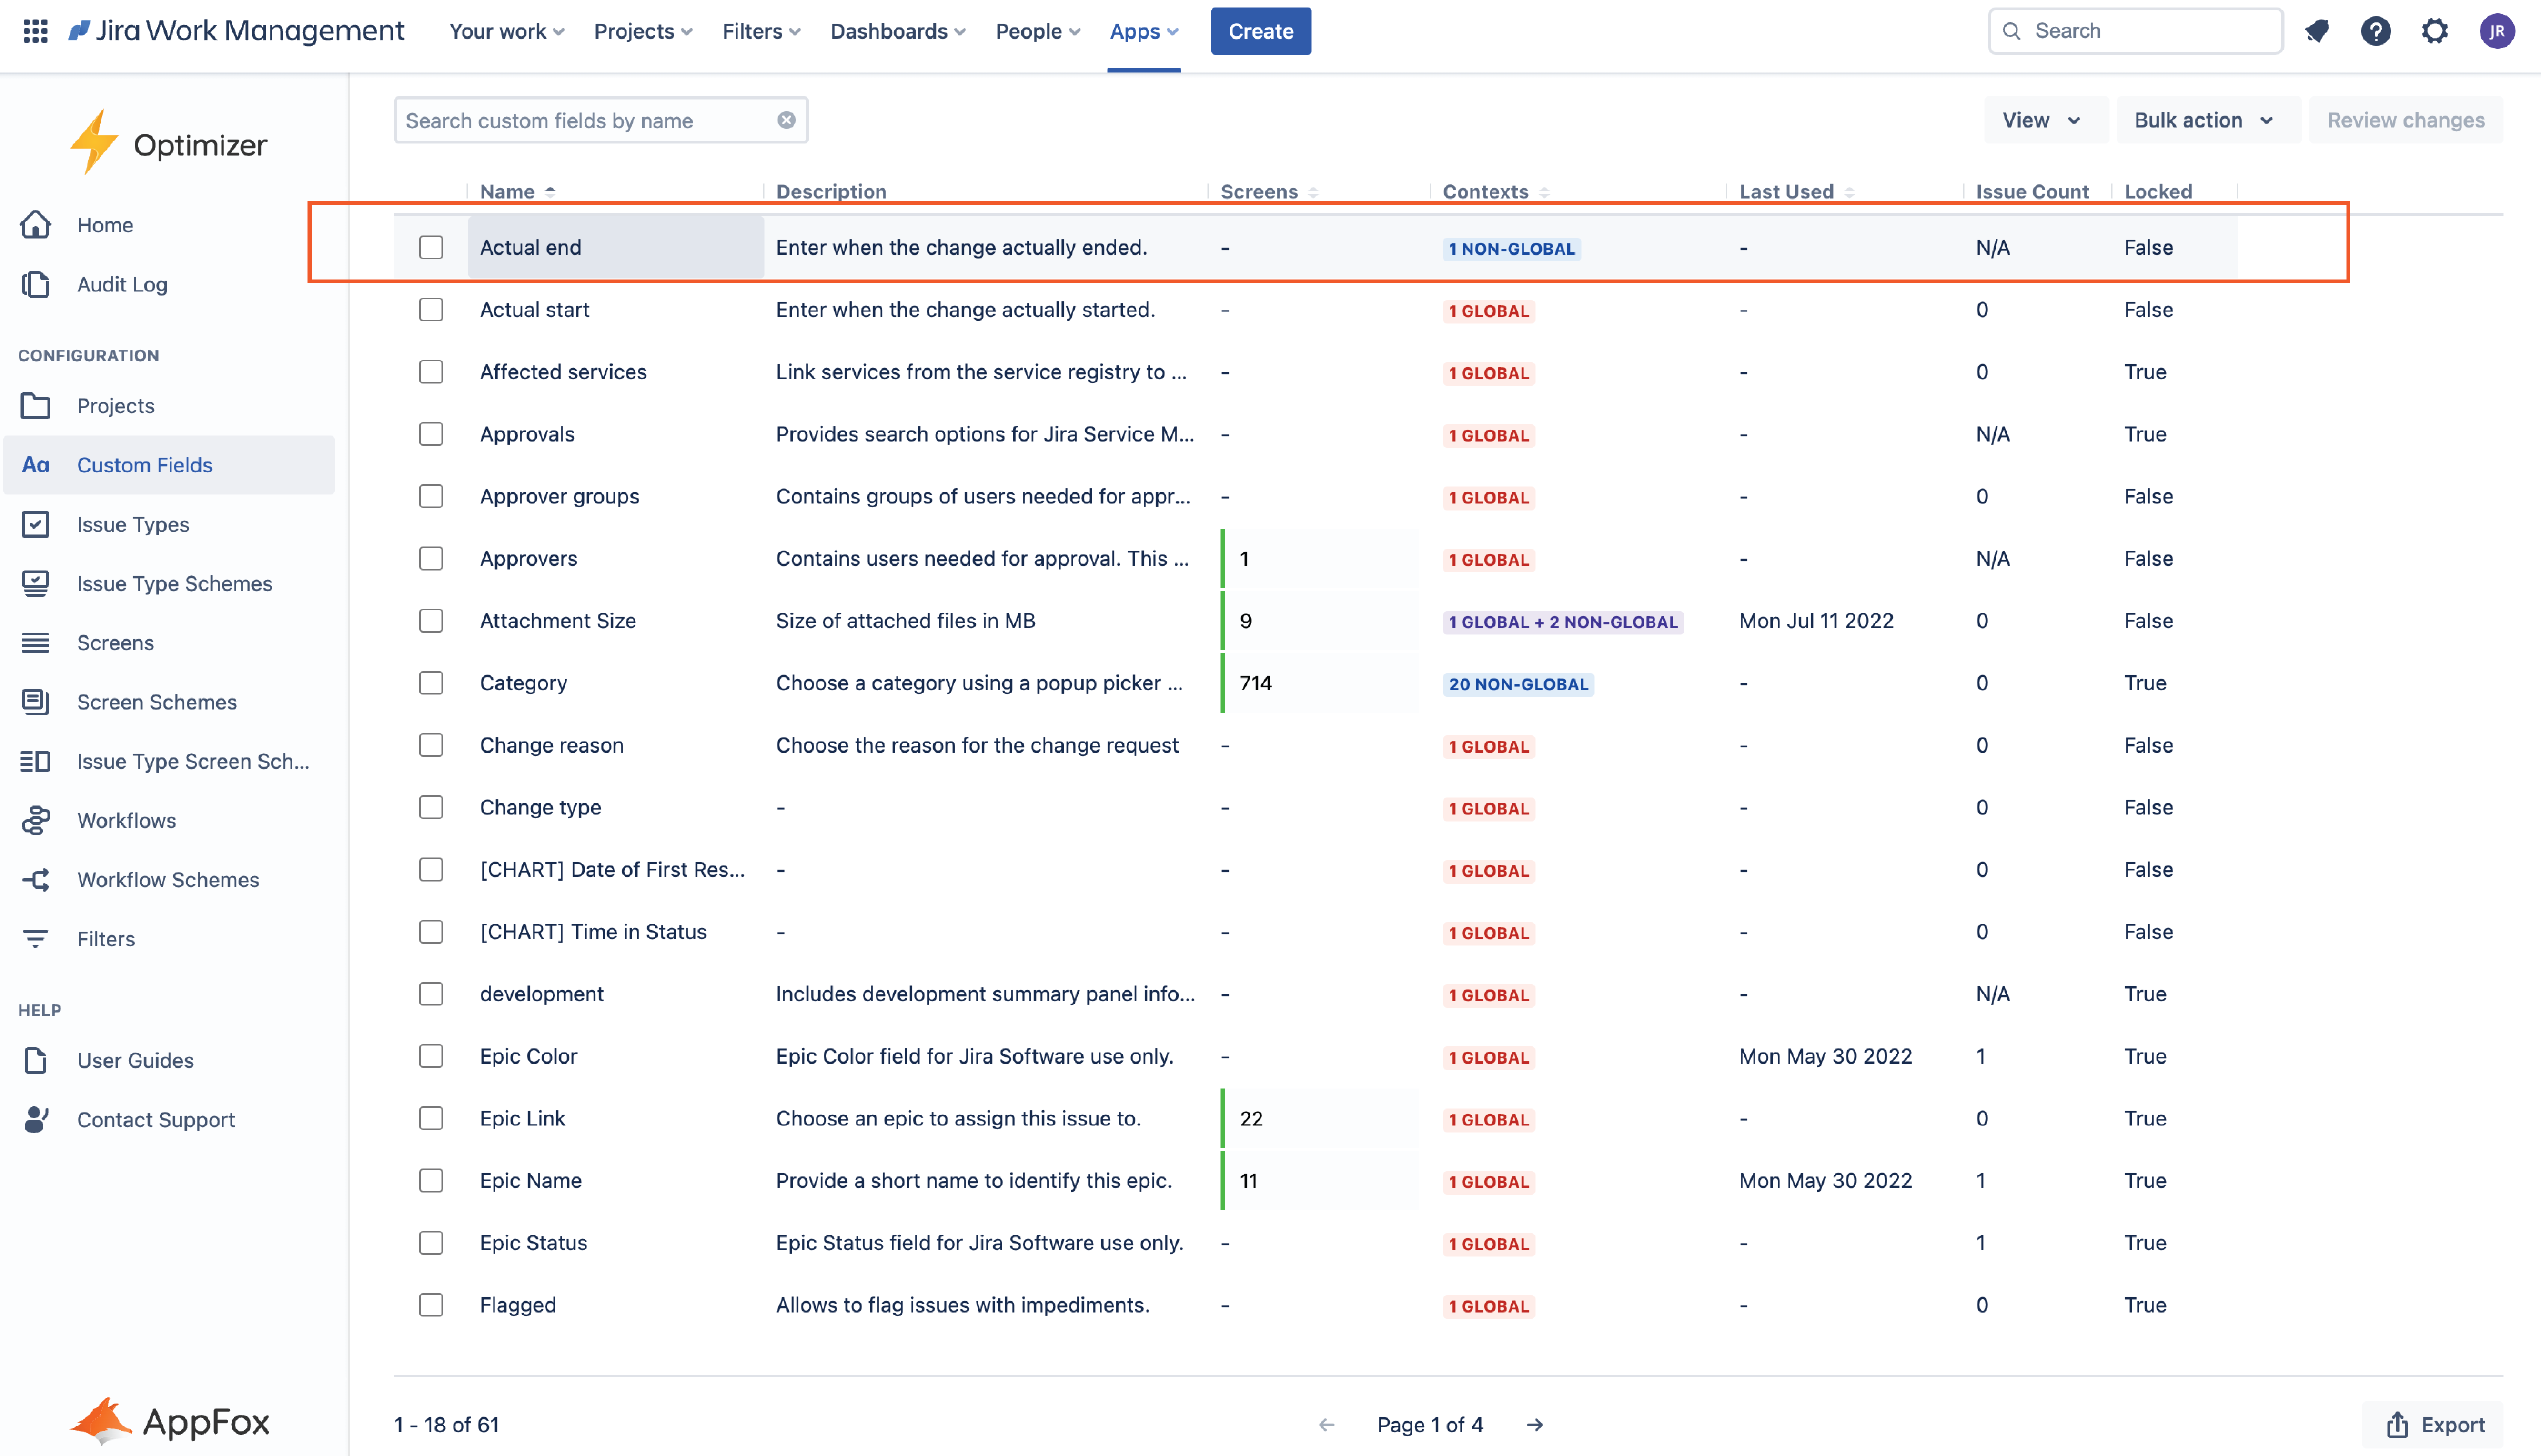Viewport: 2541px width, 1456px height.
Task: Check the Actual end row checkbox
Action: 431,247
